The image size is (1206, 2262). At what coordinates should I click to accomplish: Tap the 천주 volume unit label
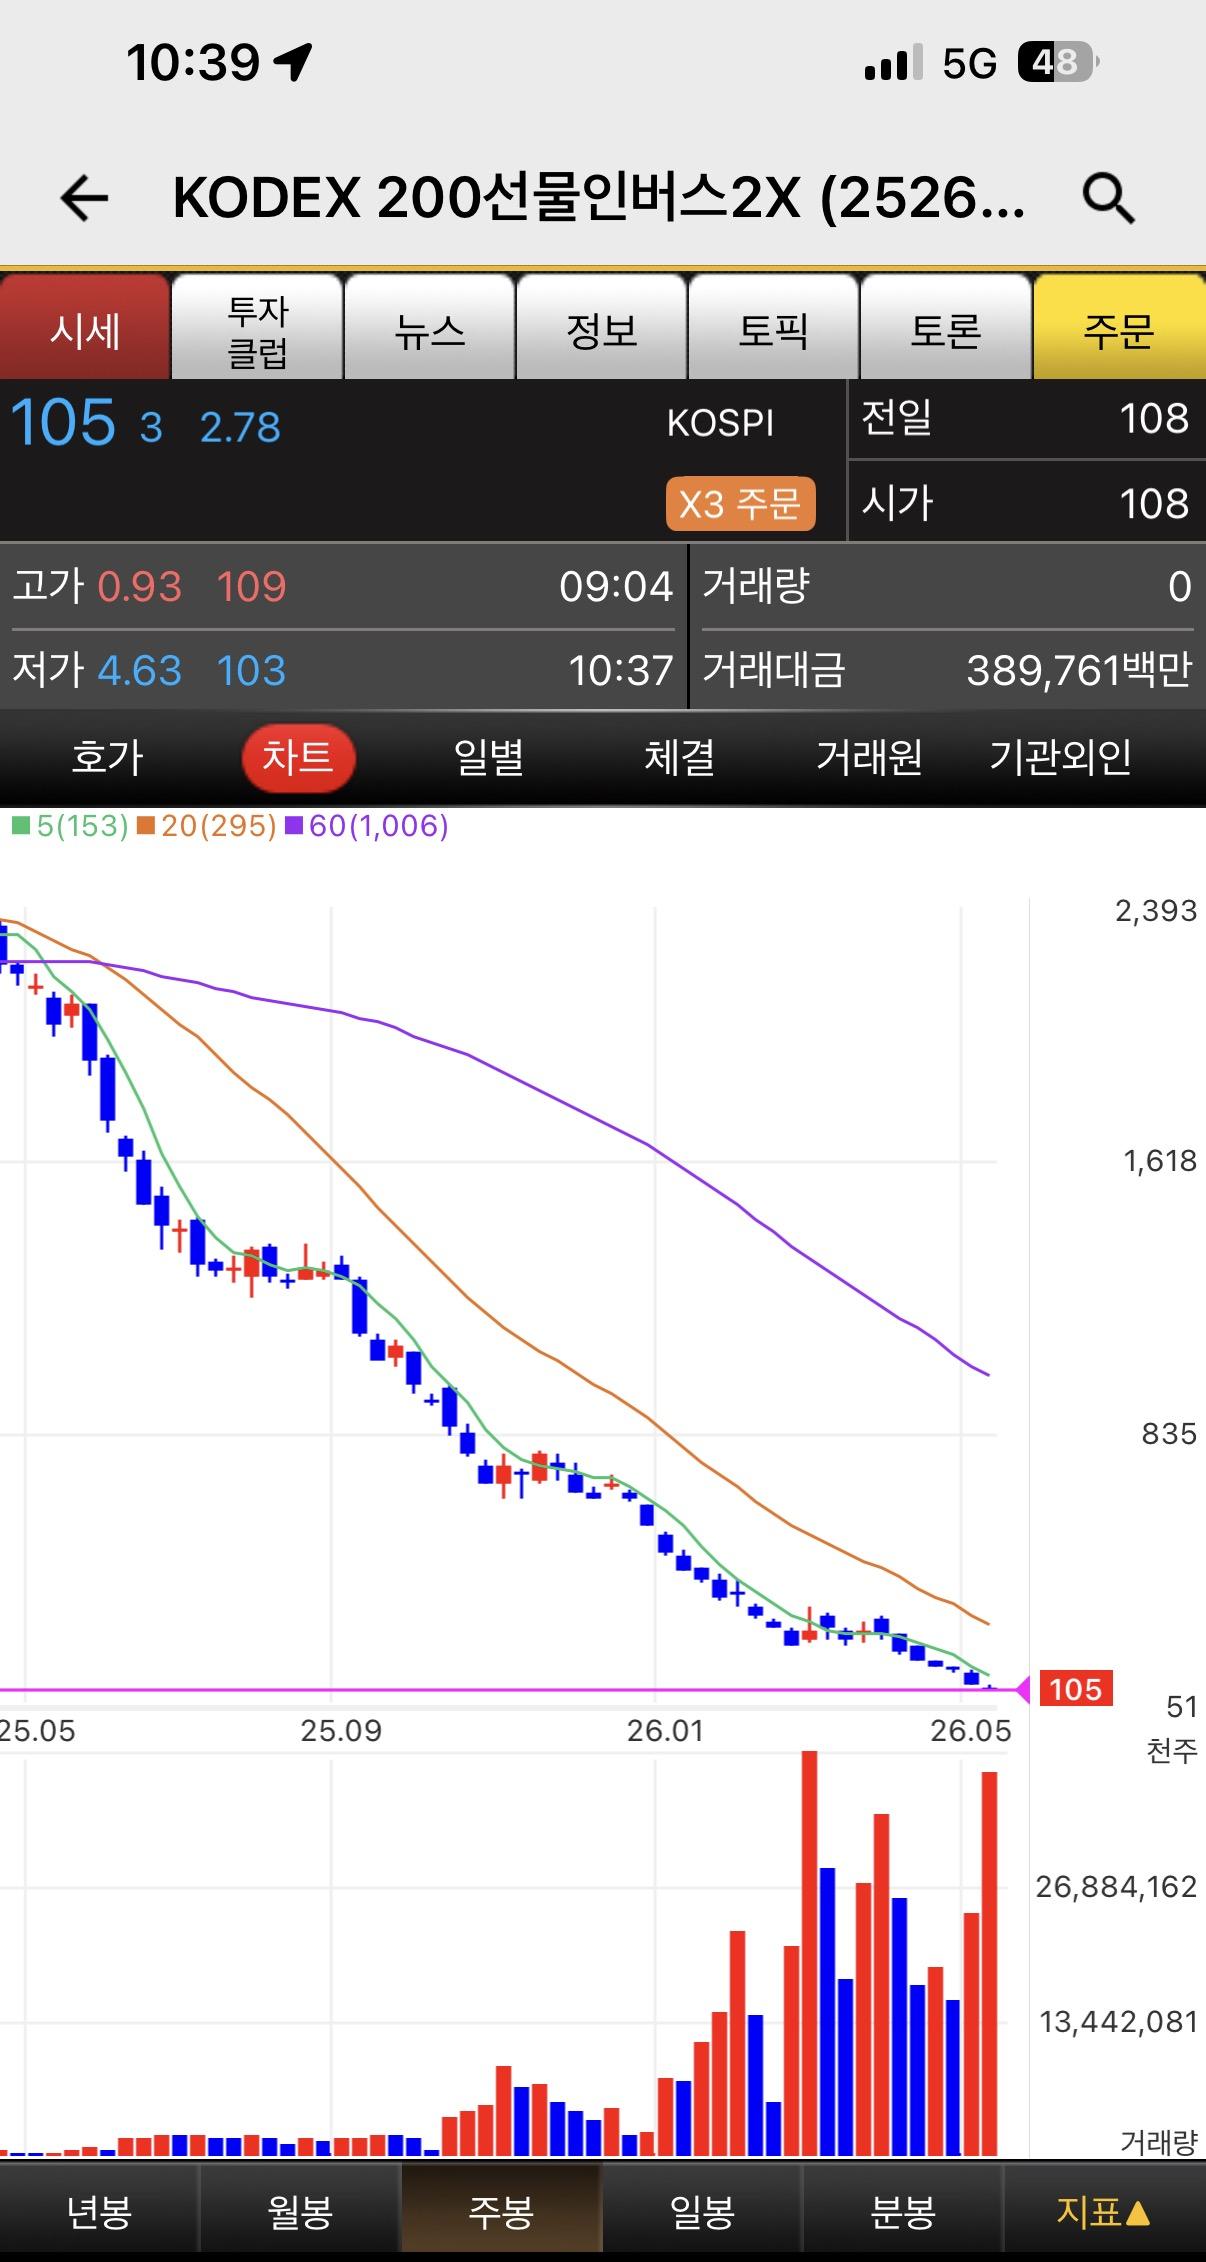pyautogui.click(x=1172, y=1750)
